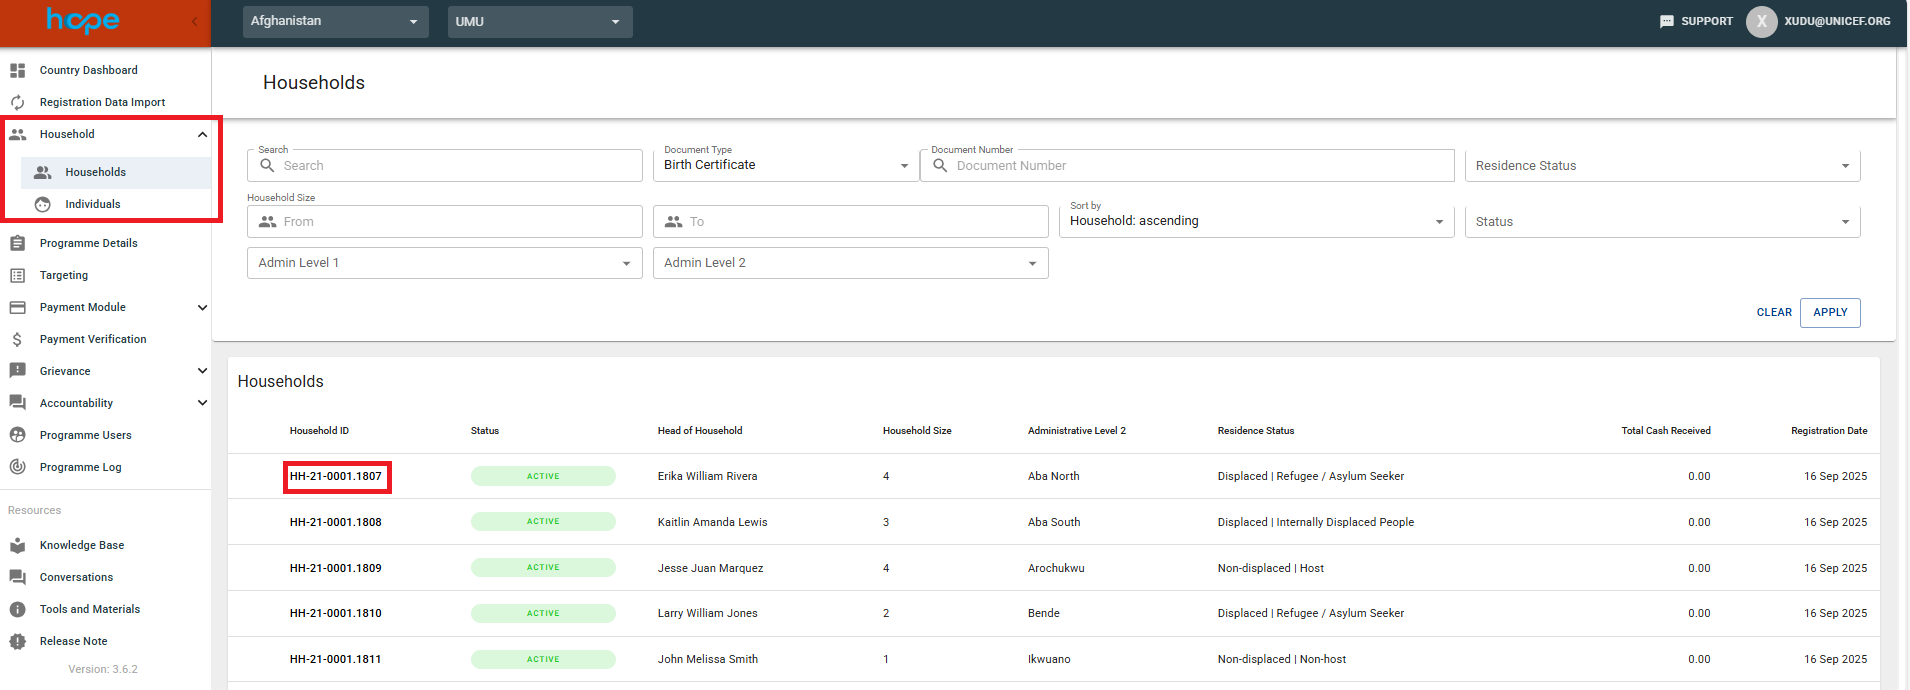
Task: Open the Residence Status dropdown
Action: [1661, 166]
